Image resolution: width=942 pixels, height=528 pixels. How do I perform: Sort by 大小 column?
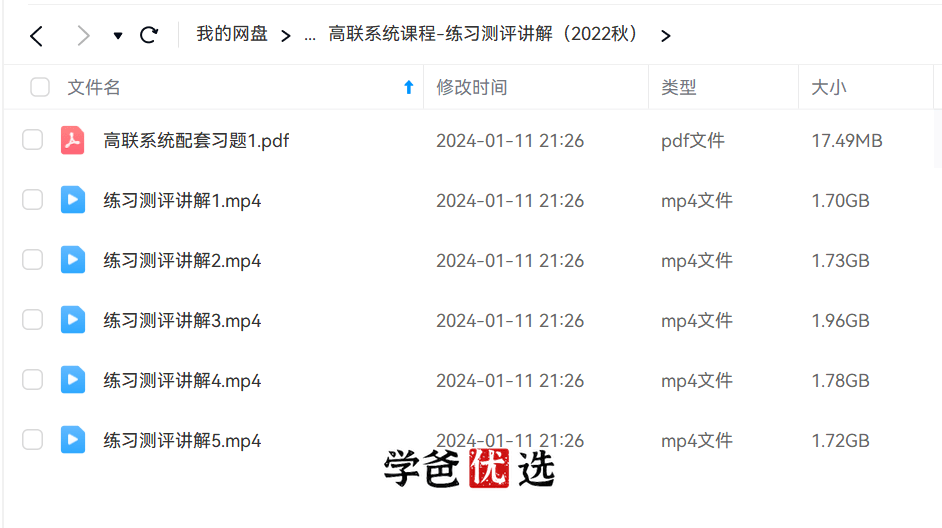click(x=828, y=88)
